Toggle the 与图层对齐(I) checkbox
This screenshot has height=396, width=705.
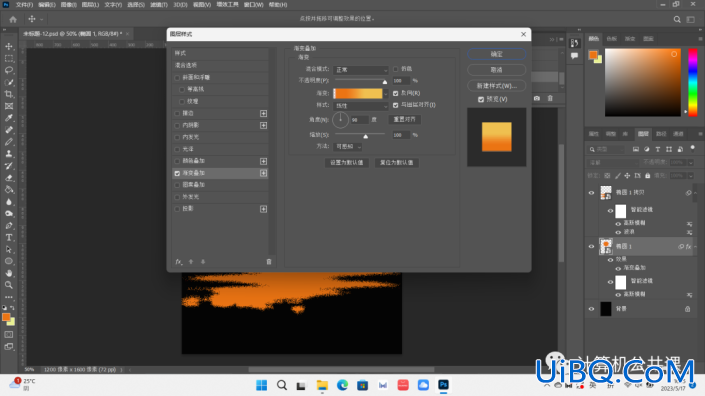(396, 105)
